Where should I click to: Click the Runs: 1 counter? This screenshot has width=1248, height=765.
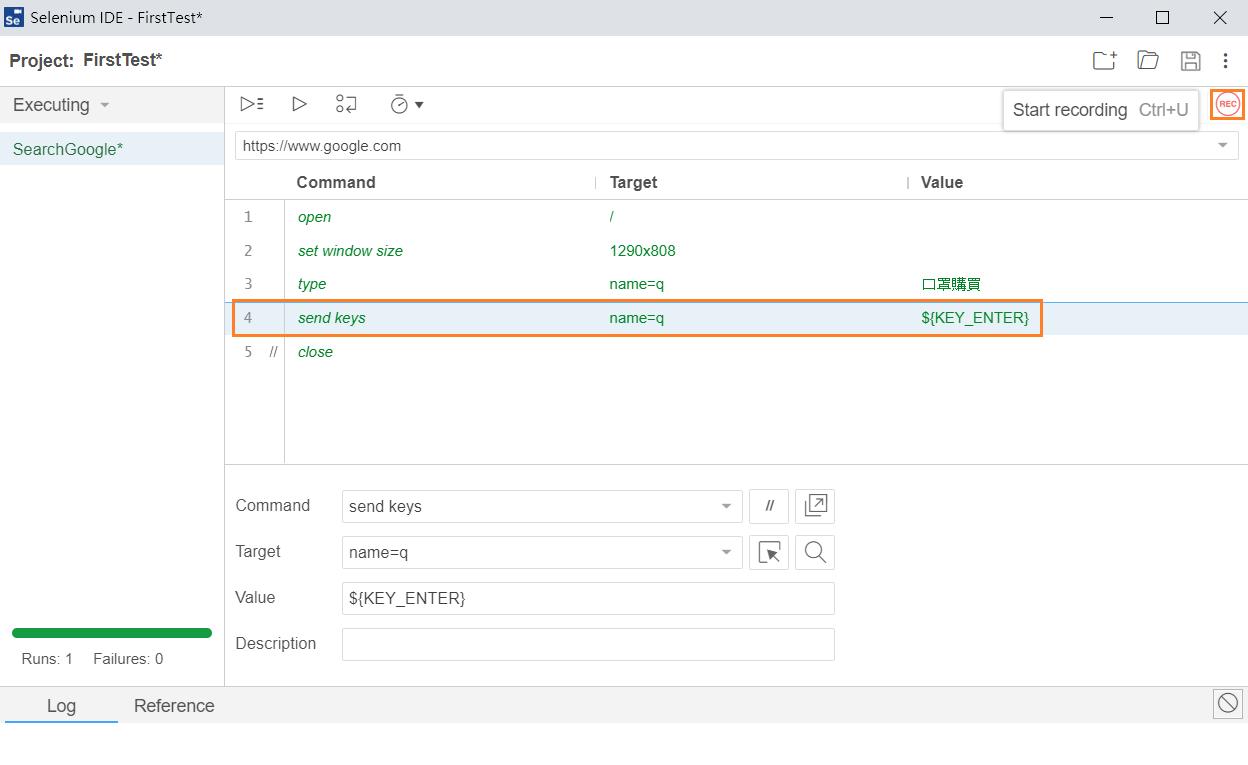[47, 659]
